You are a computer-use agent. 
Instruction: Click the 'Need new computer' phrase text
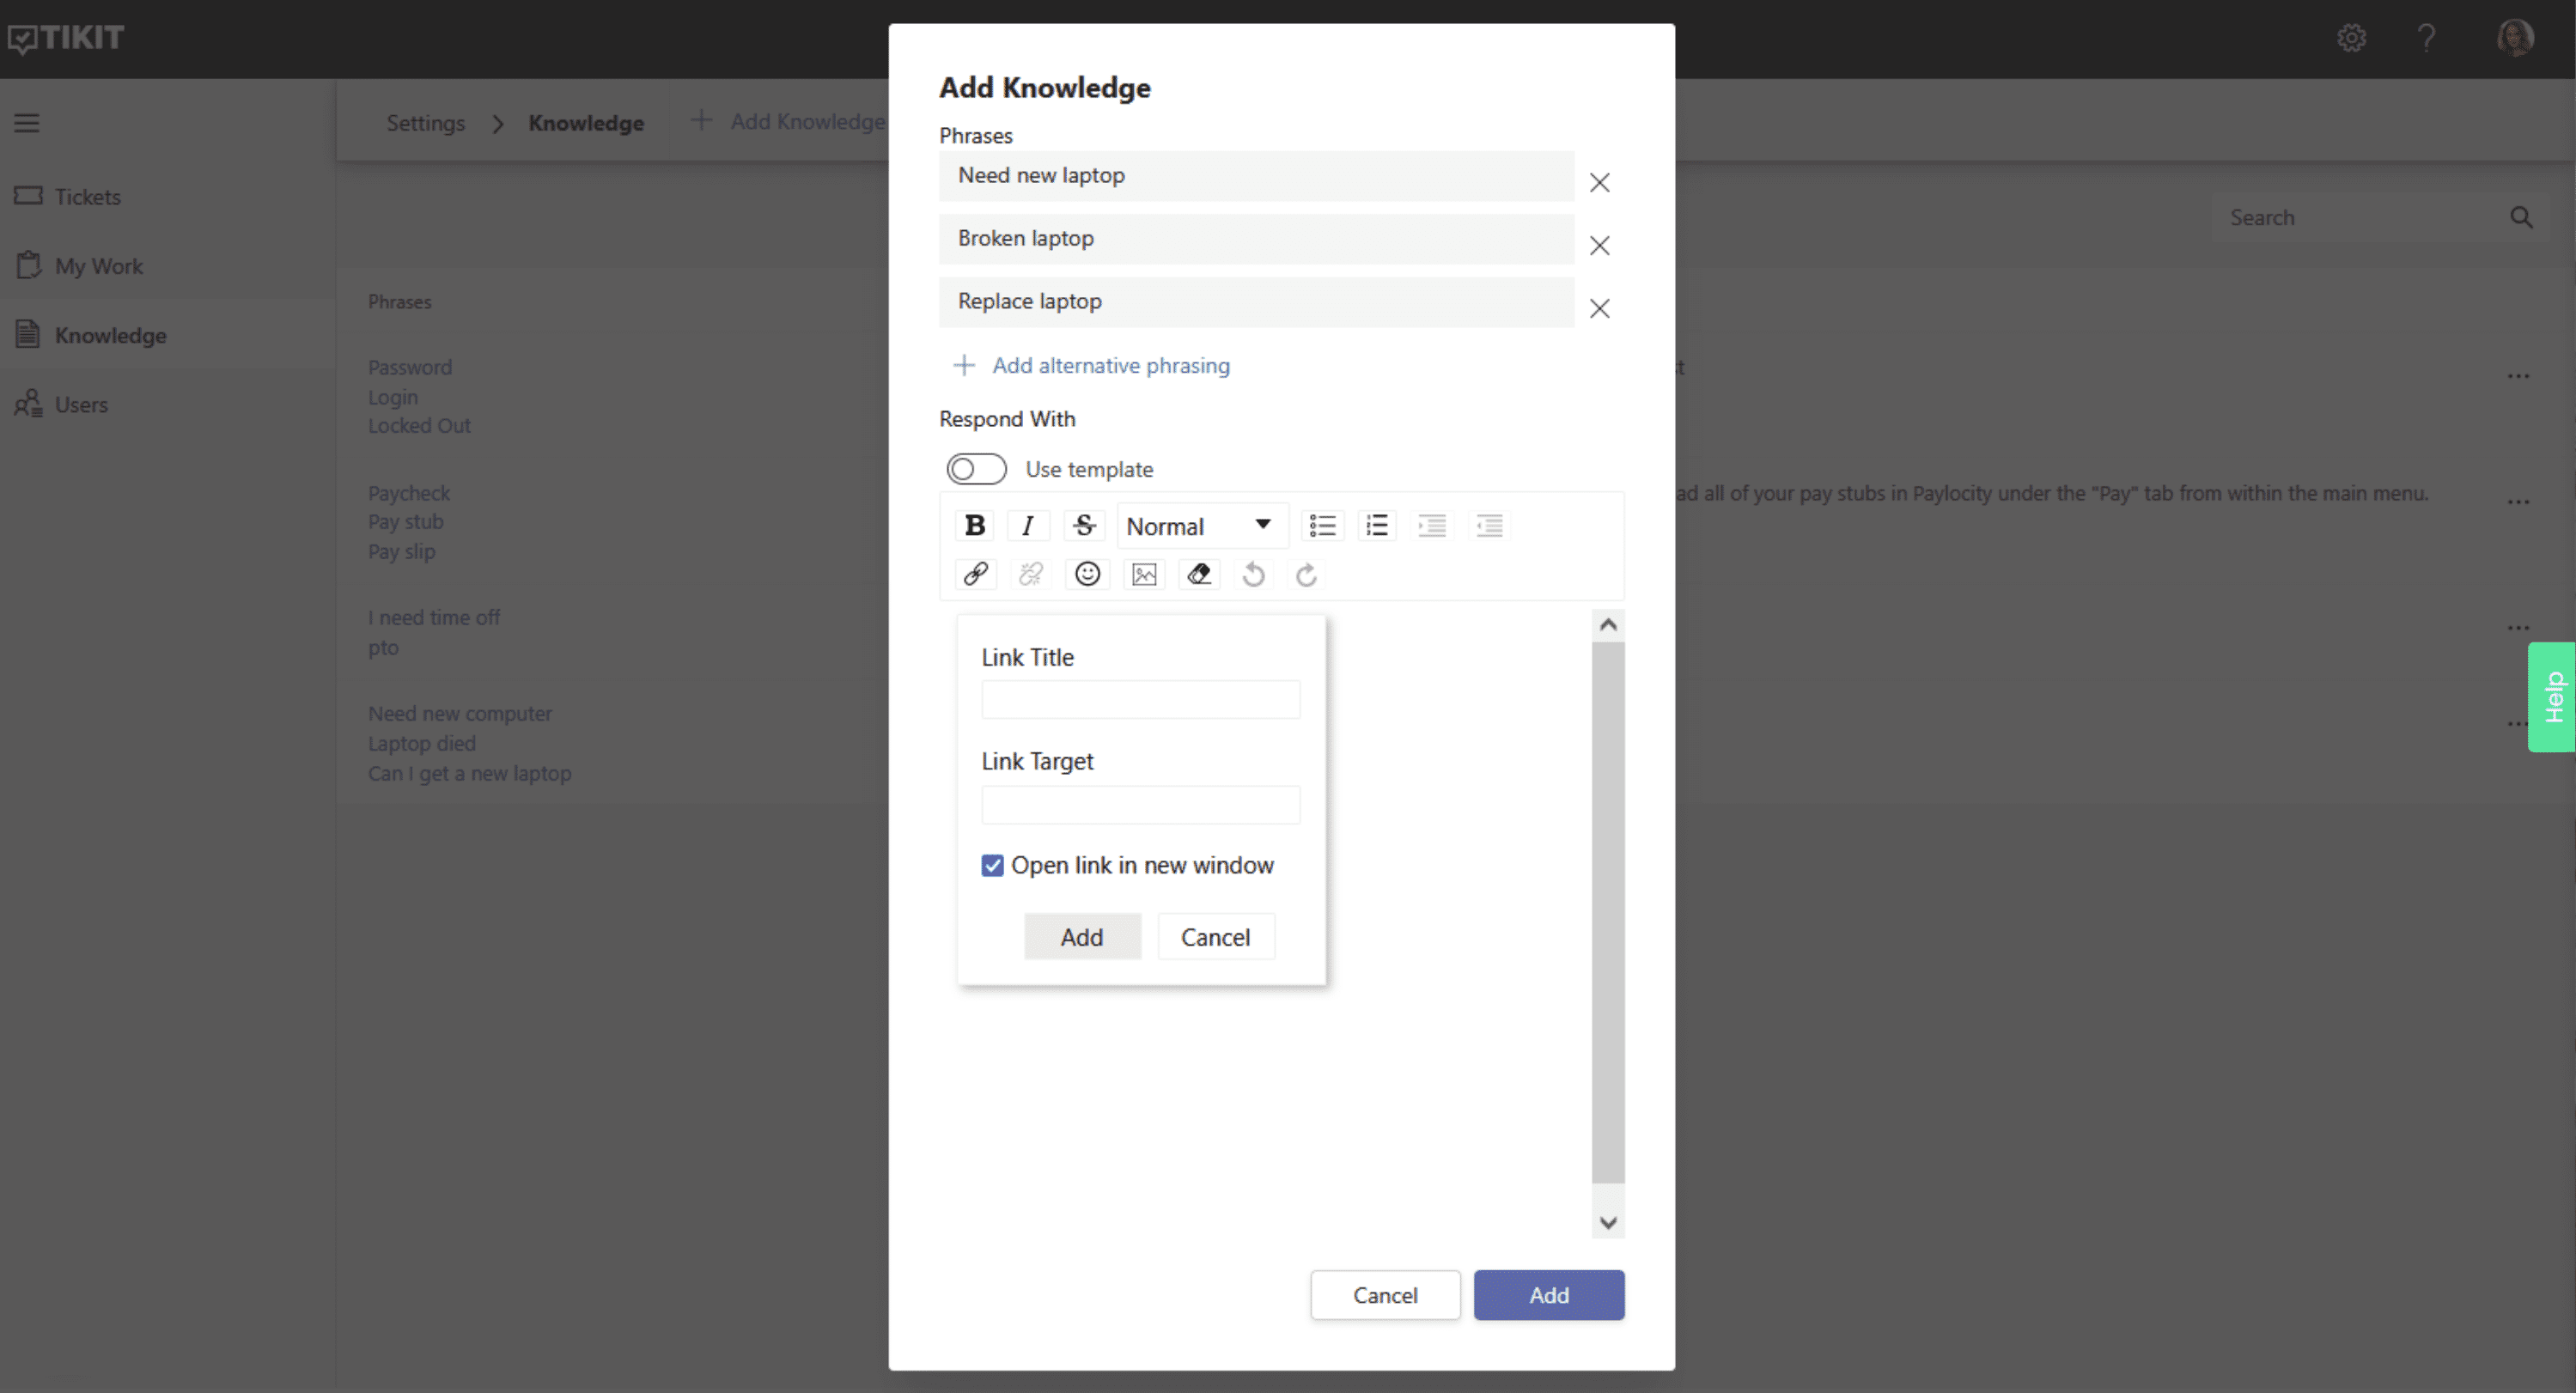460,714
